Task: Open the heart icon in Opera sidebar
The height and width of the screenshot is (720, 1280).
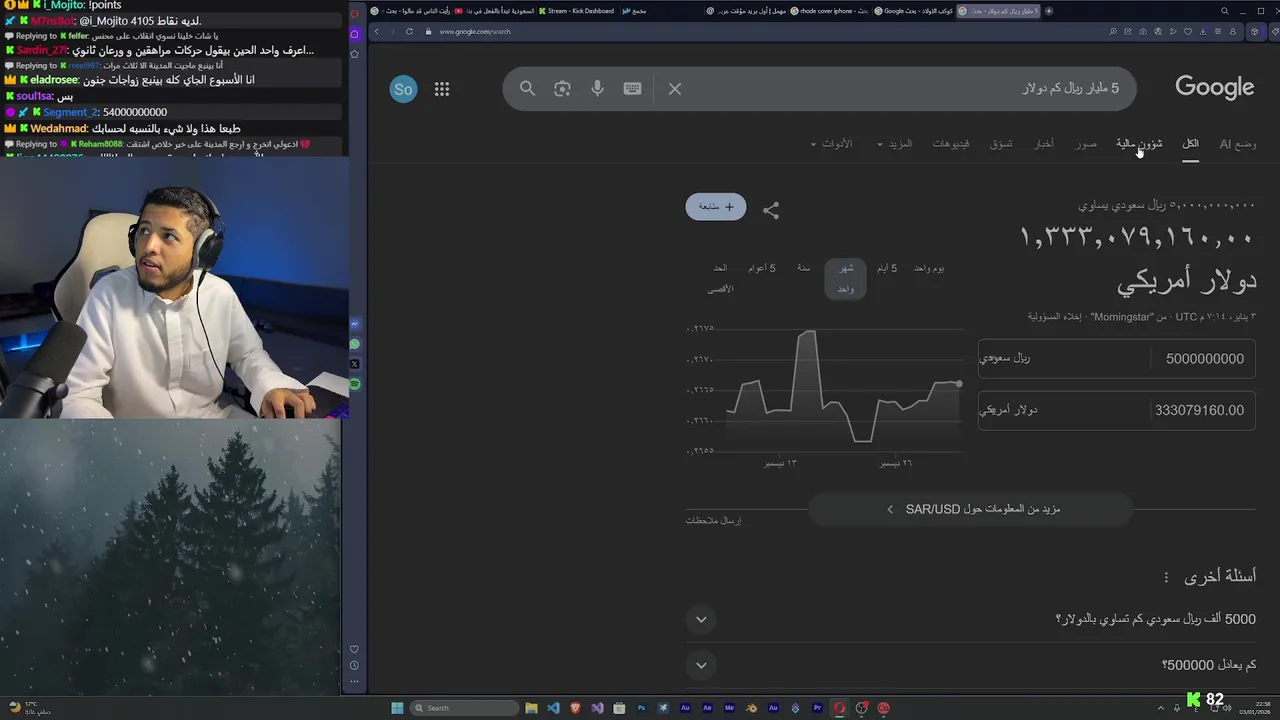Action: 354,649
